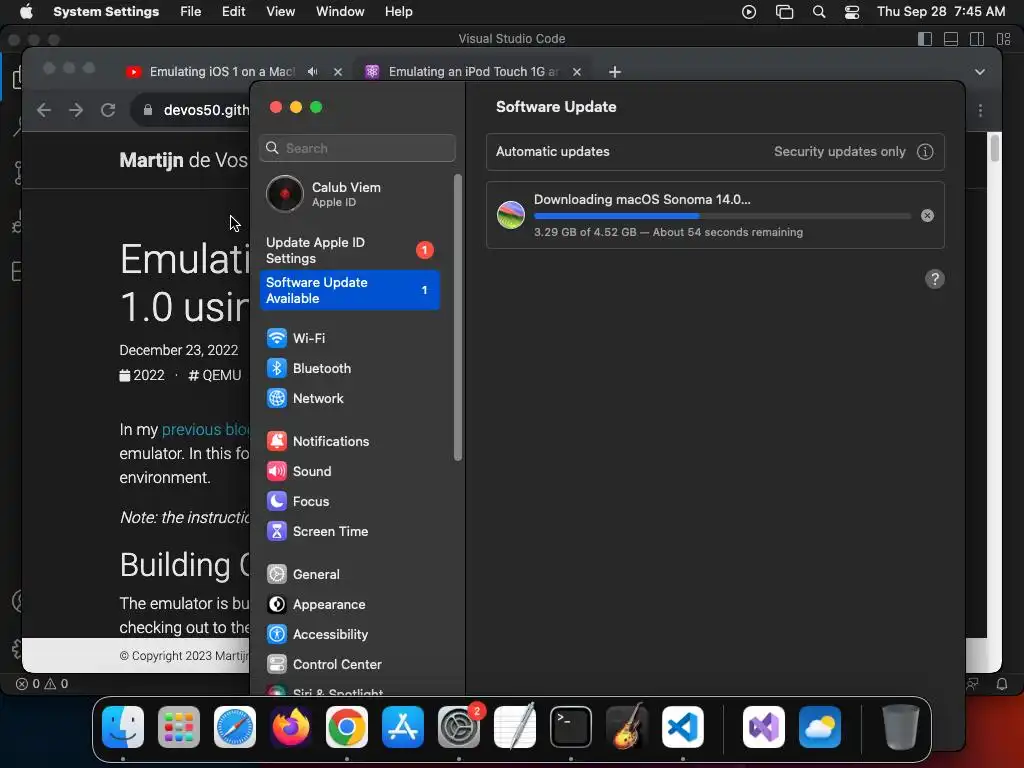
Task: Launch Firefox from the Dock
Action: point(291,727)
